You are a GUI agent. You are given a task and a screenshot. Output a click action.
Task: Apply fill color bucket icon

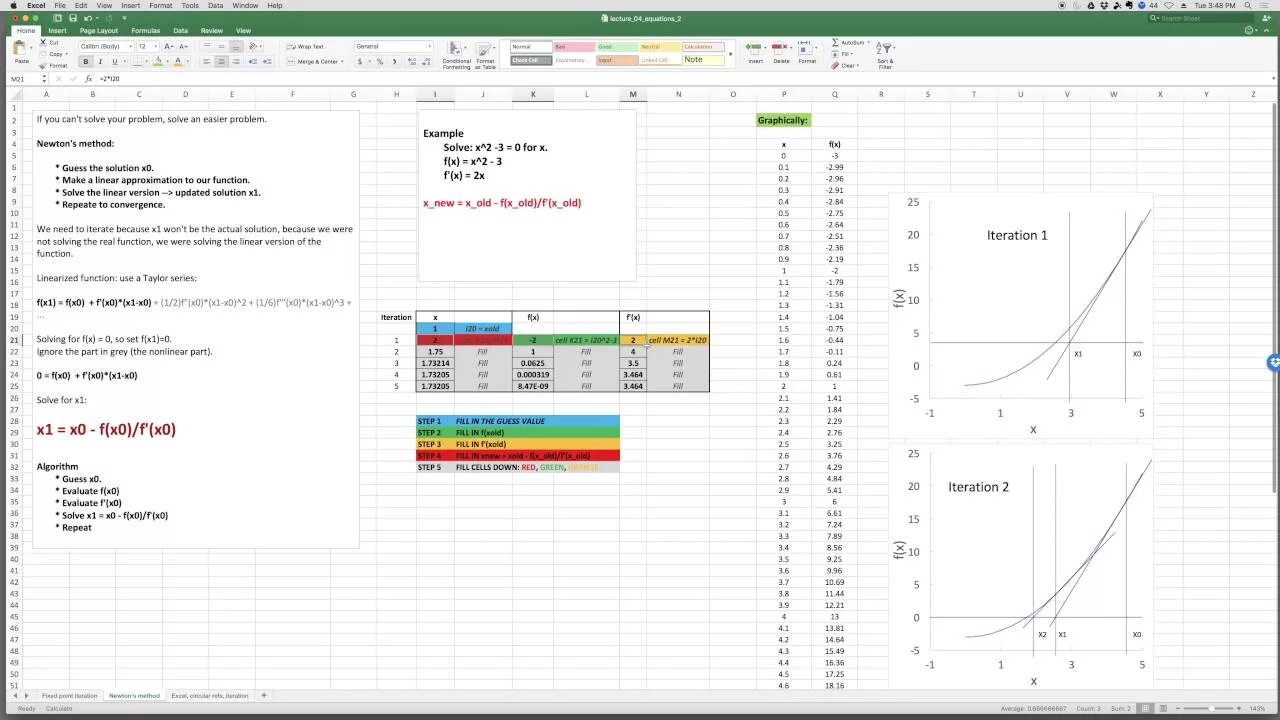(157, 62)
